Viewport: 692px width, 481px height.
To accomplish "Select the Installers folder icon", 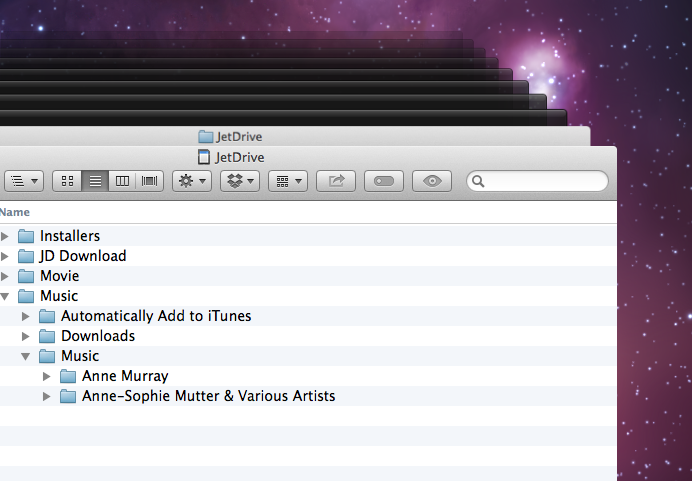I will pos(26,236).
